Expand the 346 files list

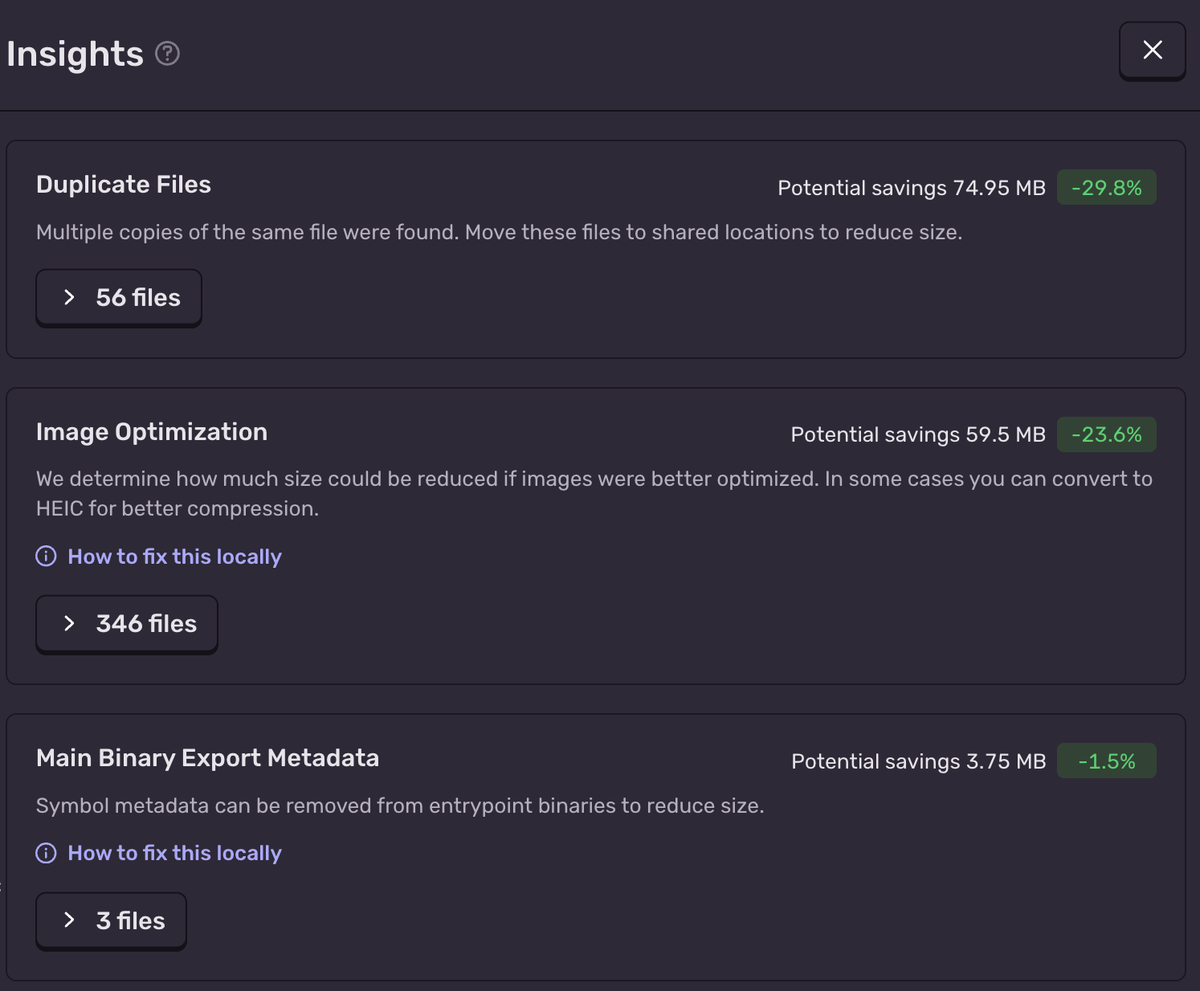(127, 623)
